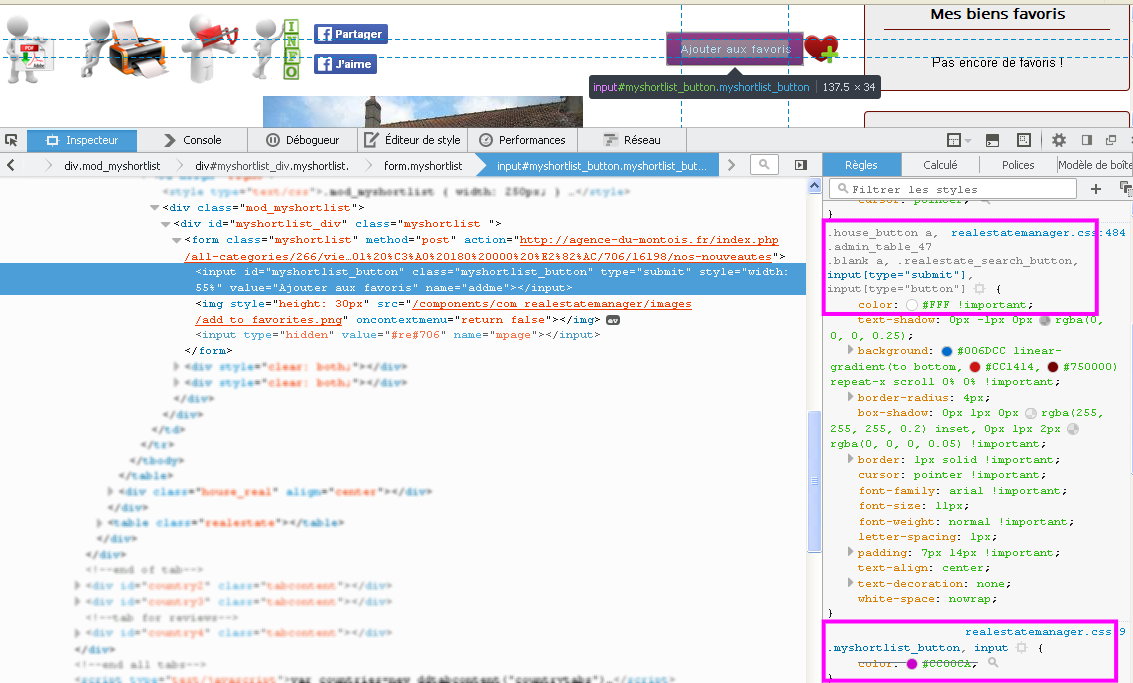Select breadcrumb div#myshortlist_div.myshortlist

(272, 166)
